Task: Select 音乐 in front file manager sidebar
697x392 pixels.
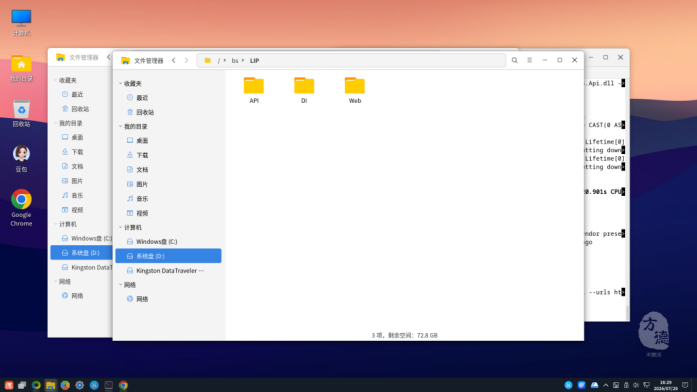Action: (168, 199)
